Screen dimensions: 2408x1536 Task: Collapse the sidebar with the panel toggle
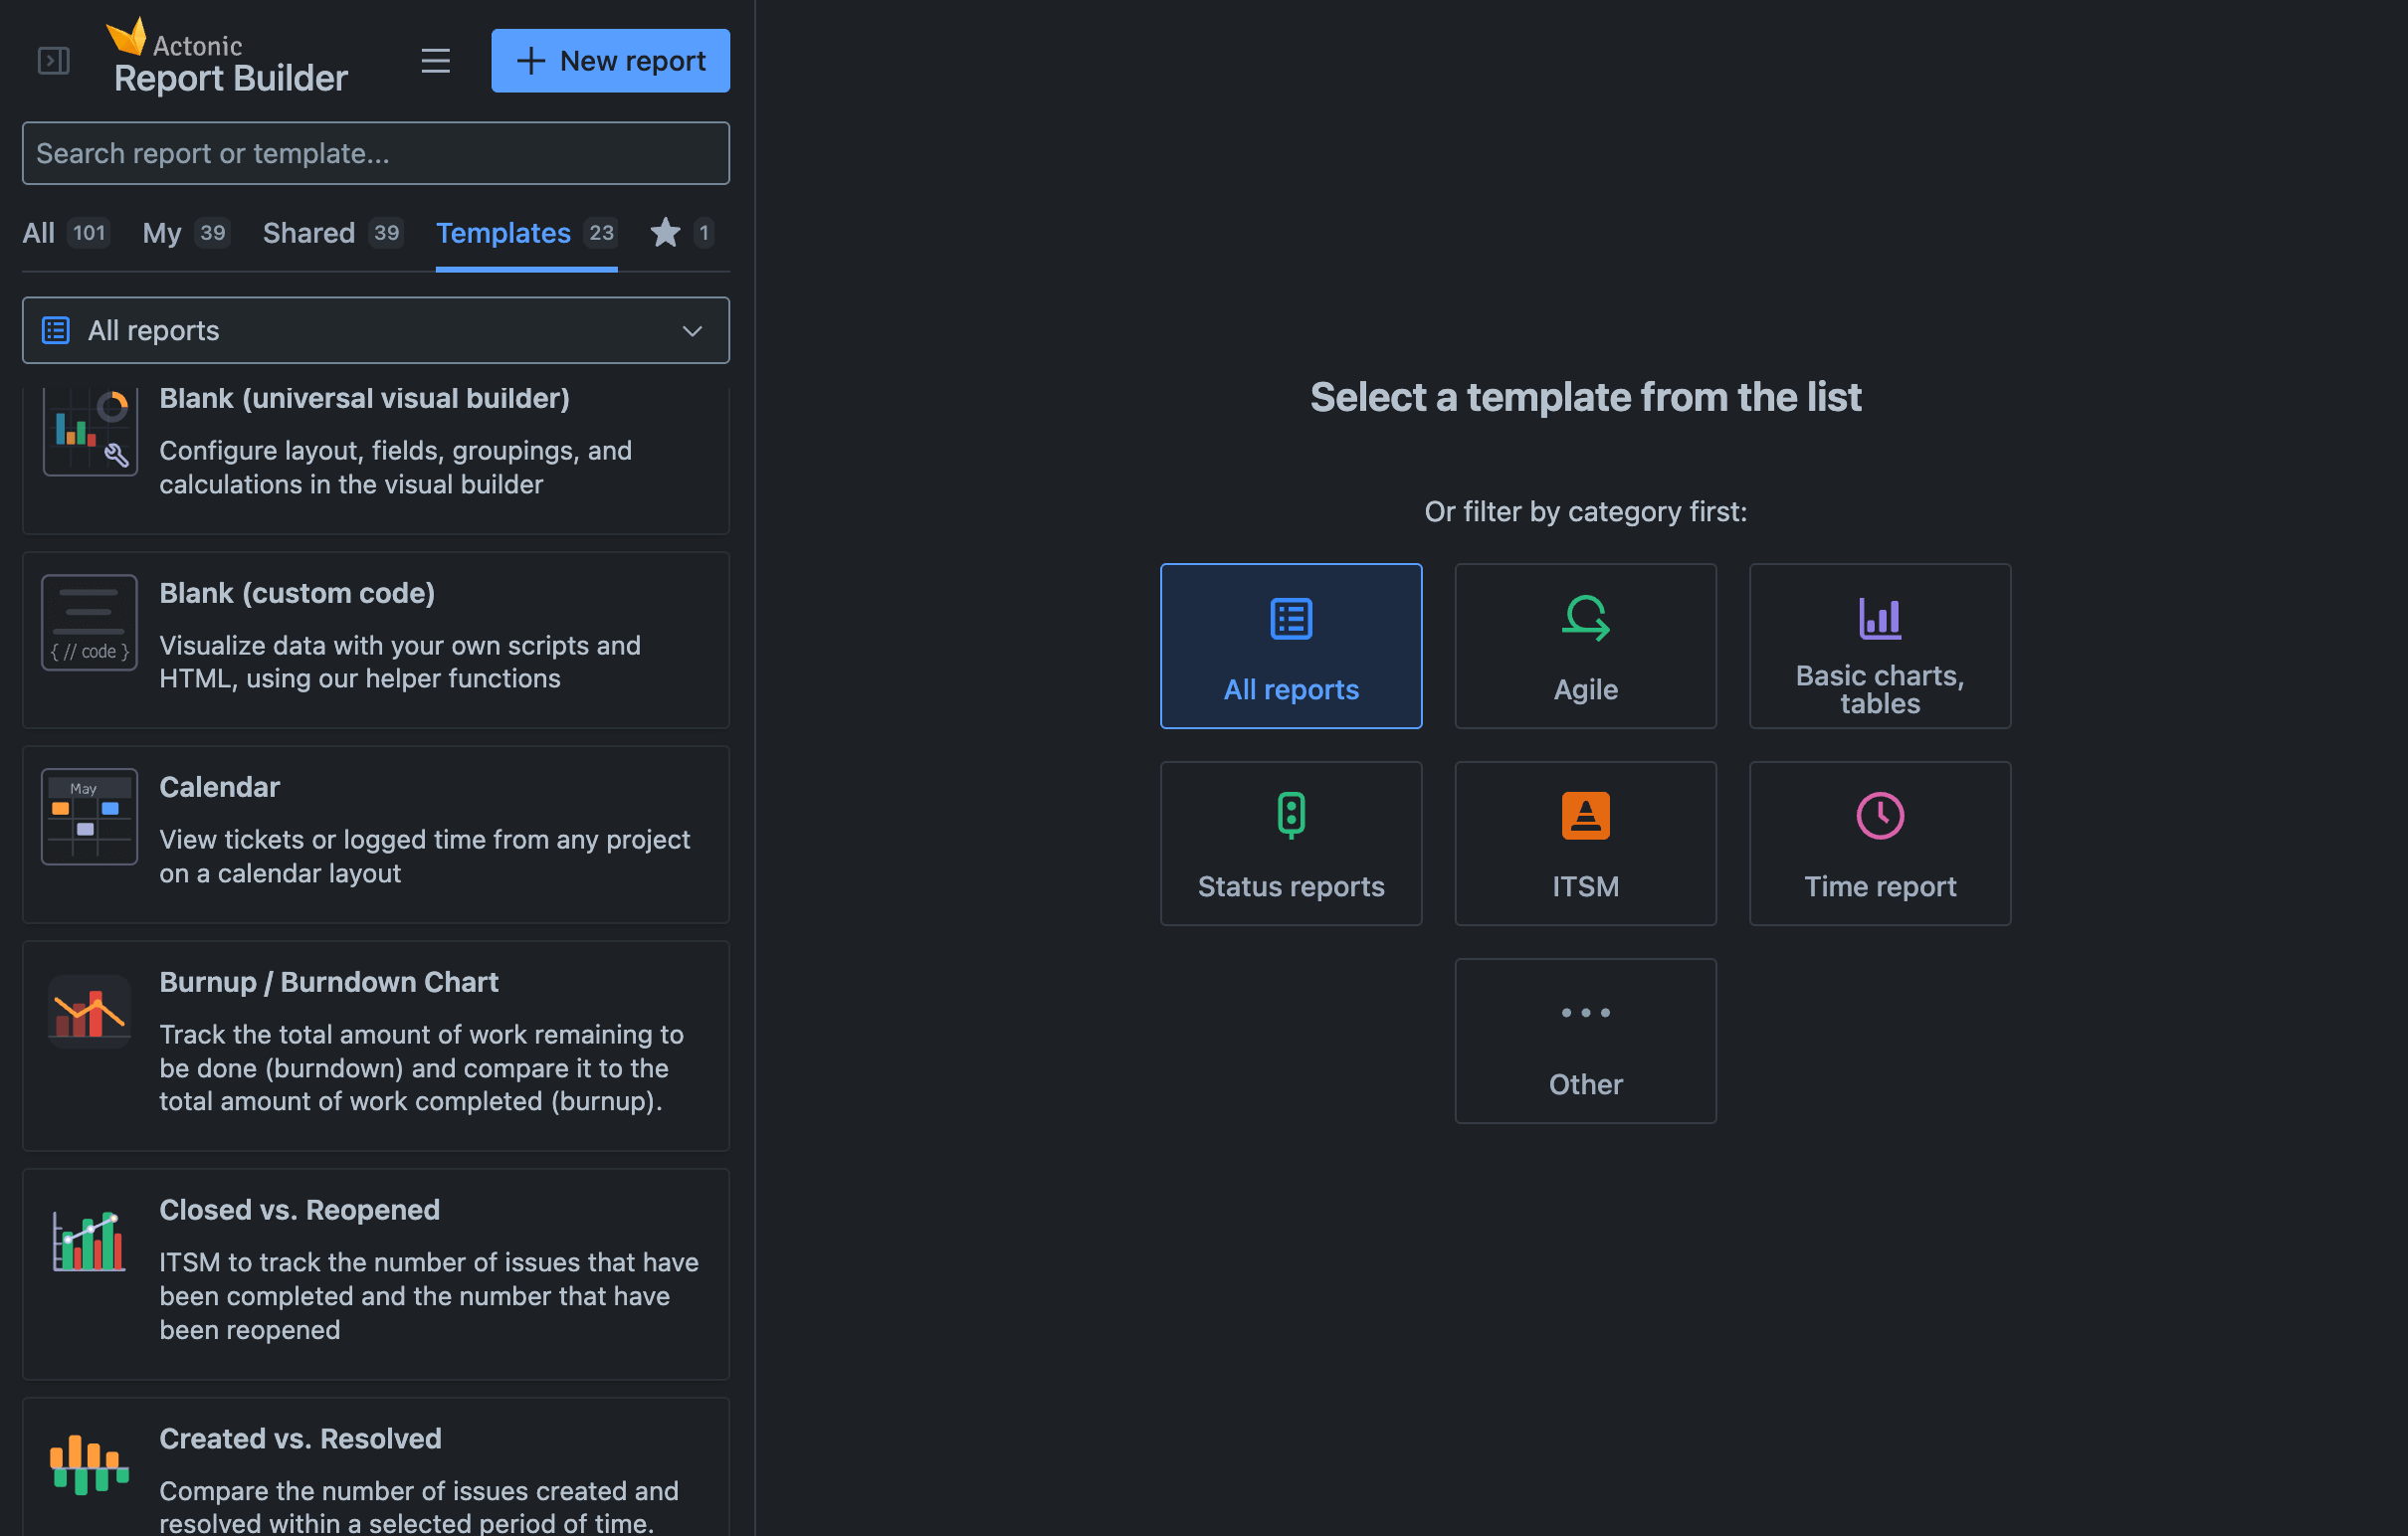pos(53,61)
